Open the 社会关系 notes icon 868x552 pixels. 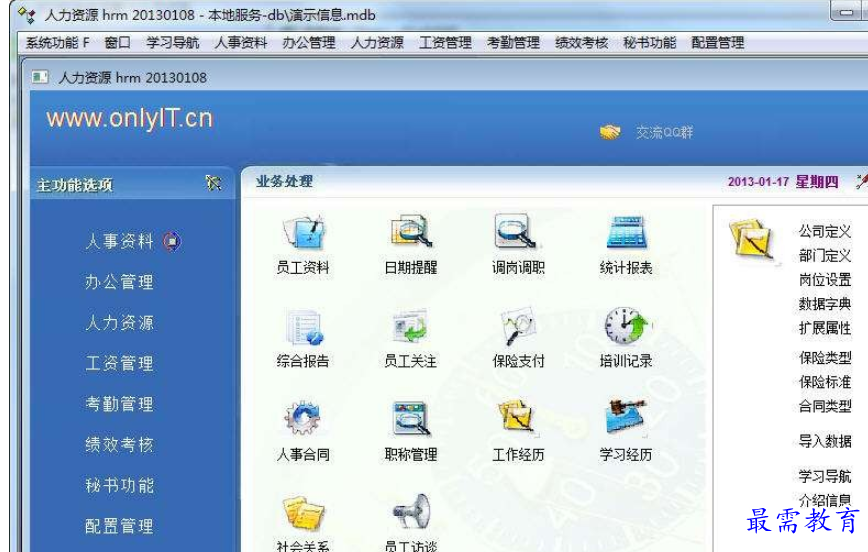303,513
